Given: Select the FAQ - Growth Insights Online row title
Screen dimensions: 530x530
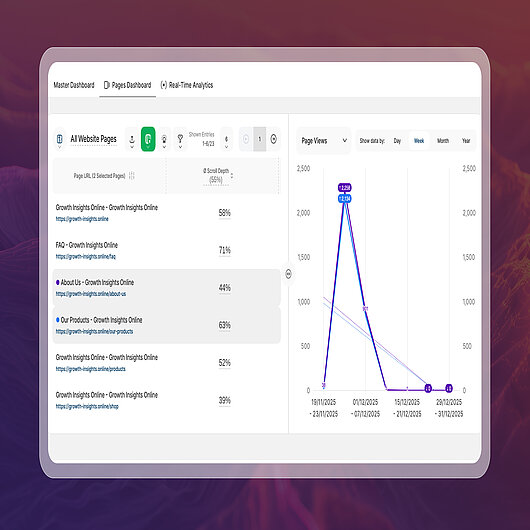Looking at the screenshot, I should point(87,245).
